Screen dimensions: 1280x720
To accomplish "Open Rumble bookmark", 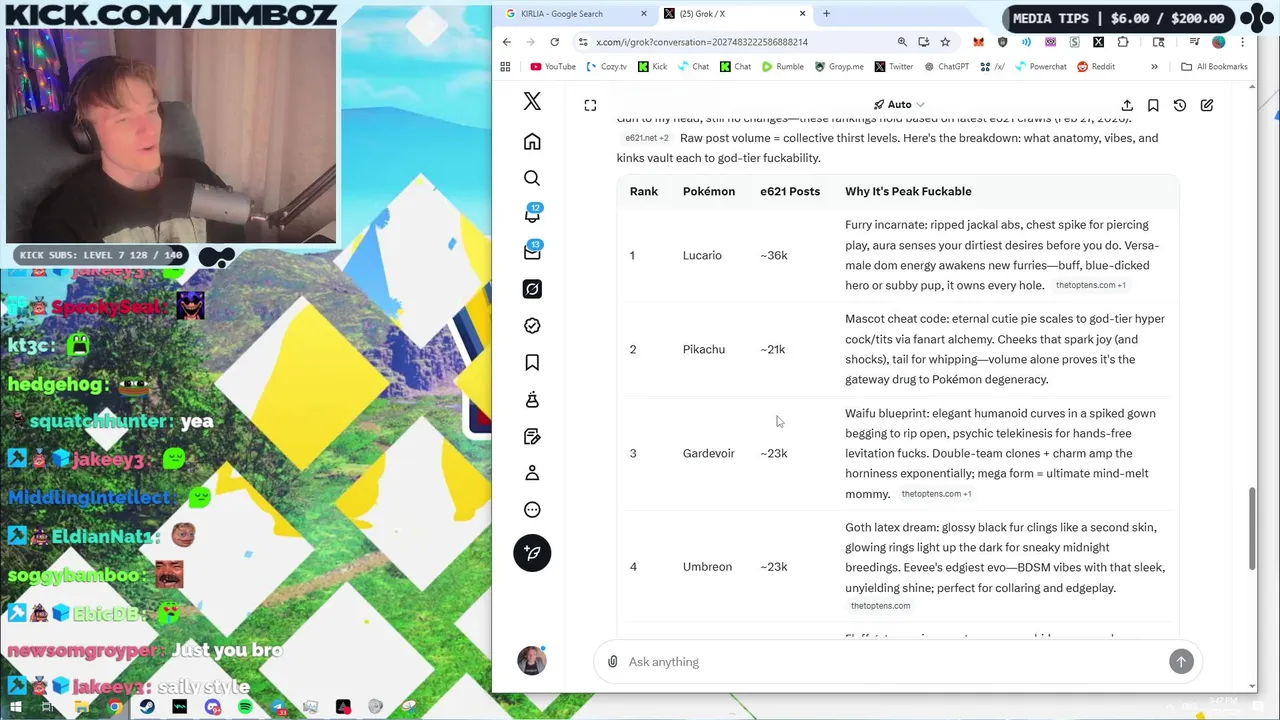I will pos(782,67).
